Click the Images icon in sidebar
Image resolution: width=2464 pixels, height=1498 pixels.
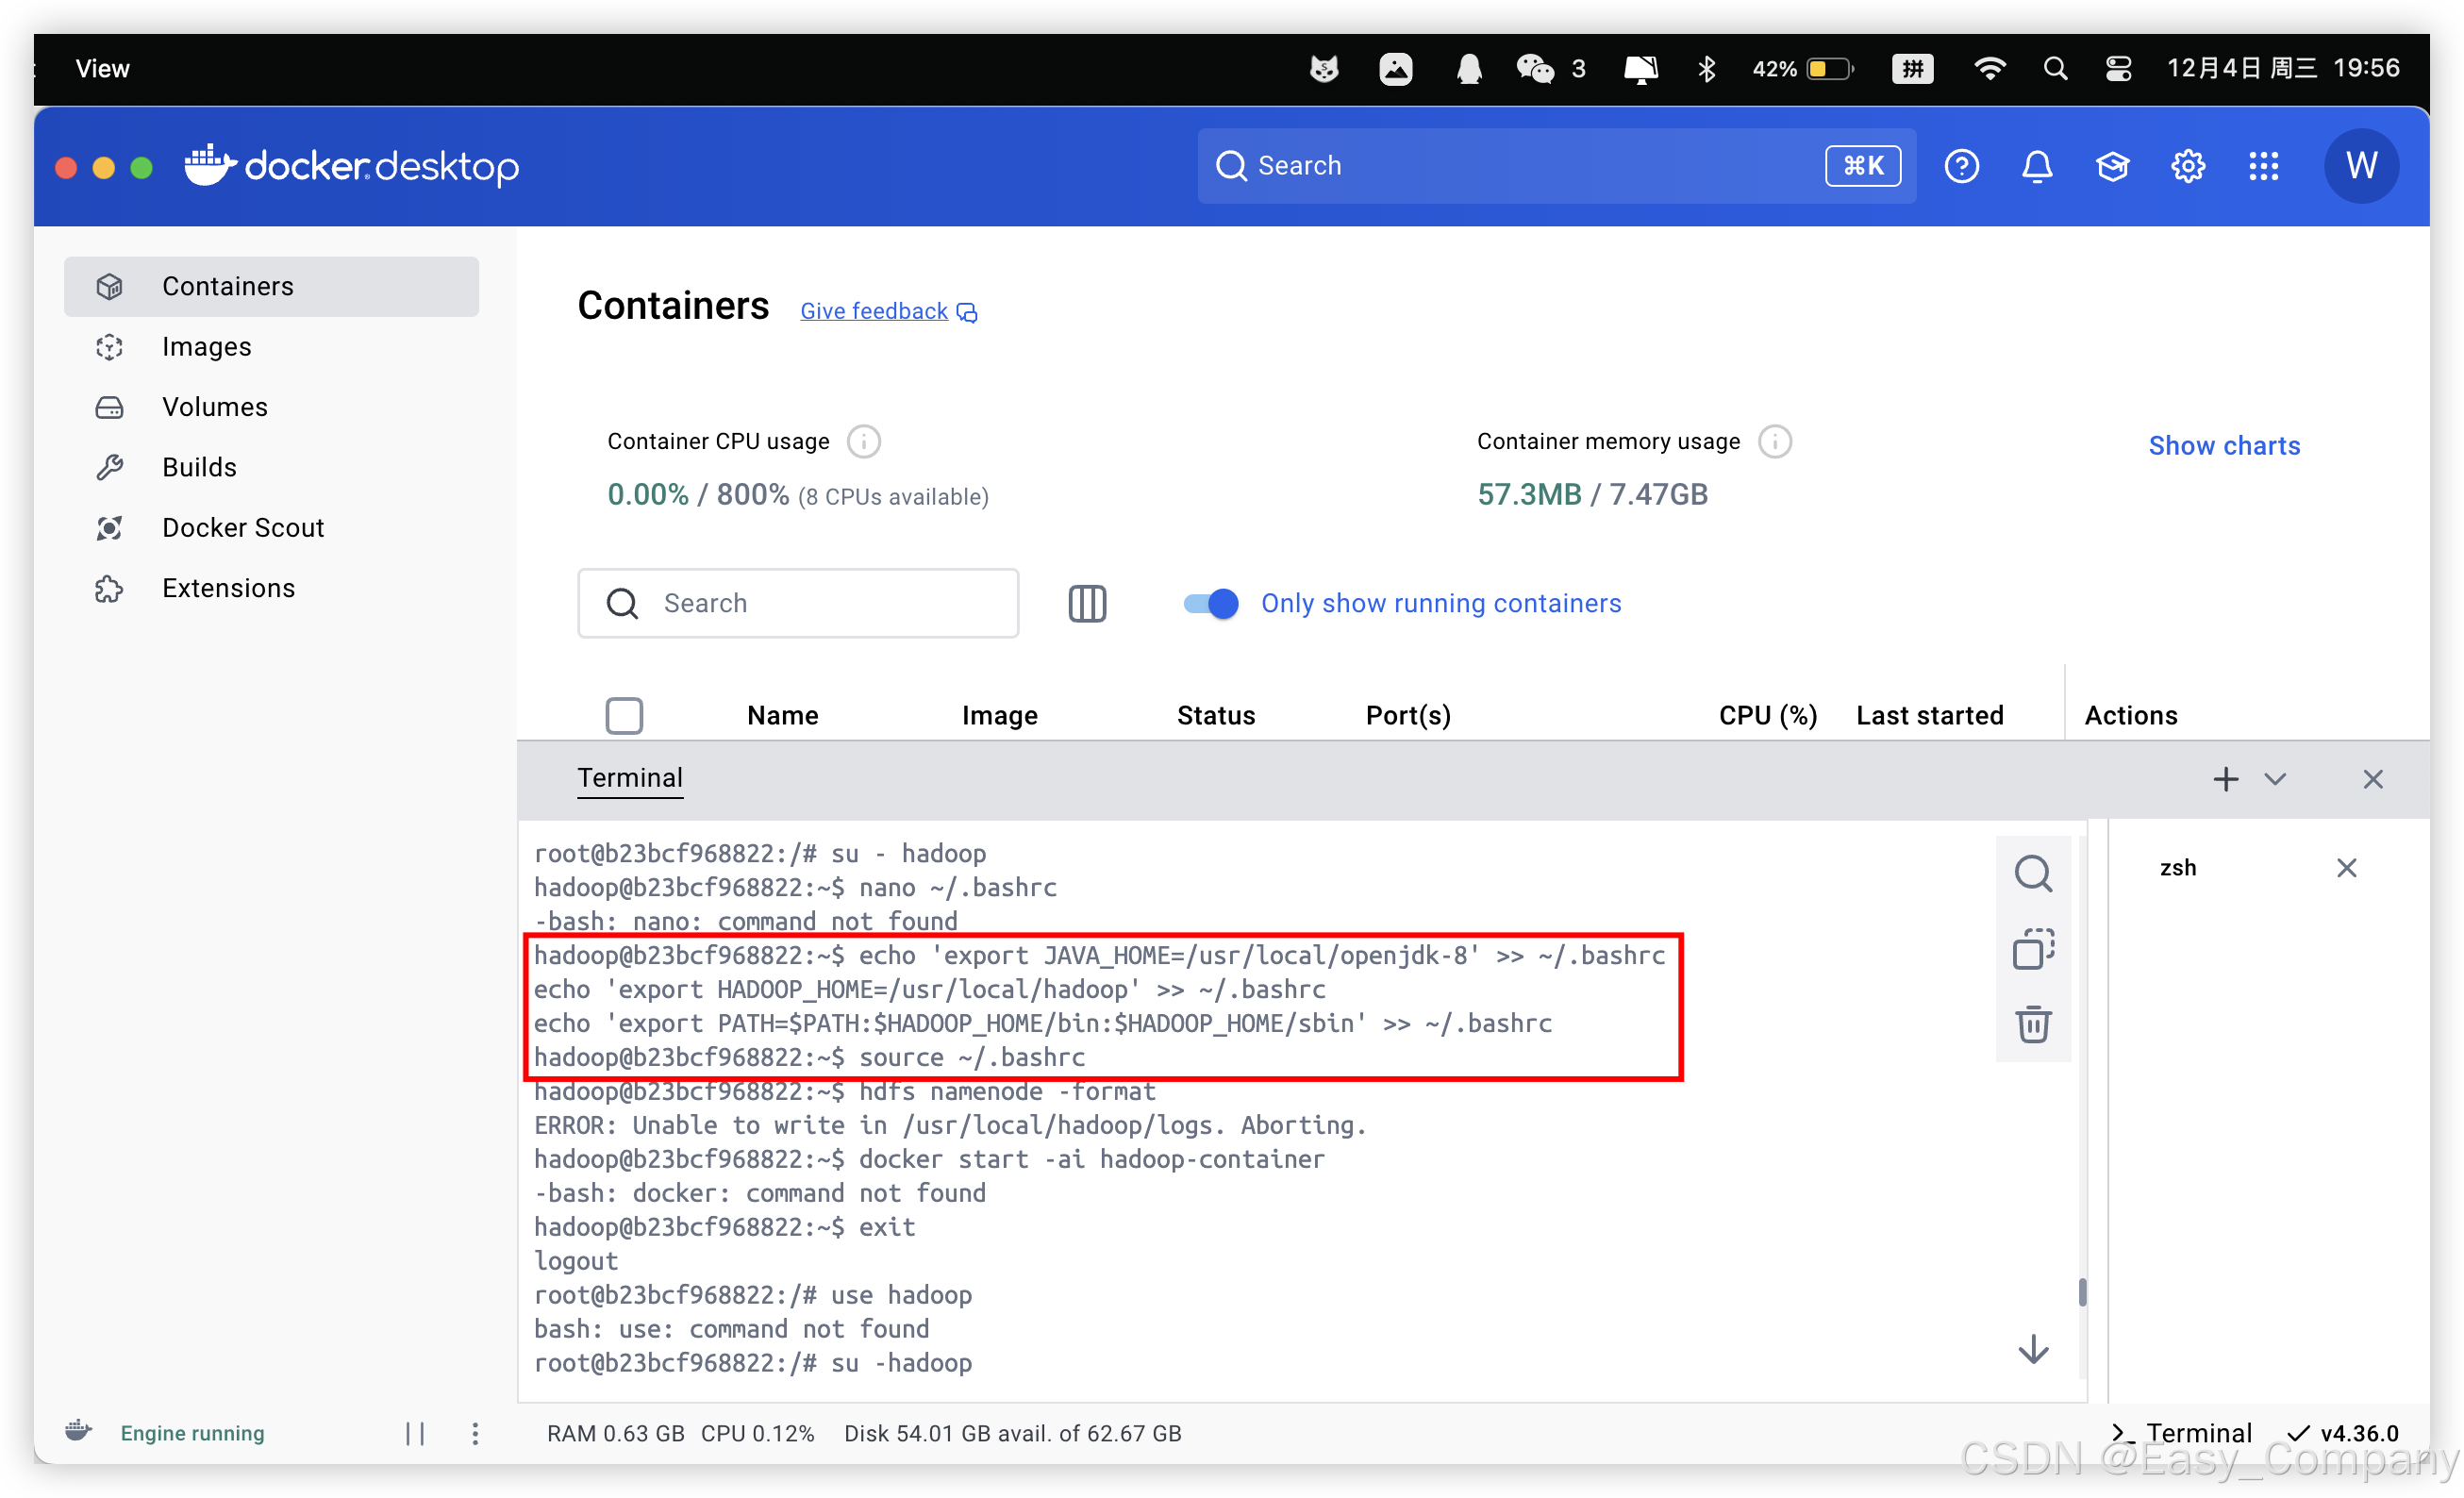click(109, 346)
